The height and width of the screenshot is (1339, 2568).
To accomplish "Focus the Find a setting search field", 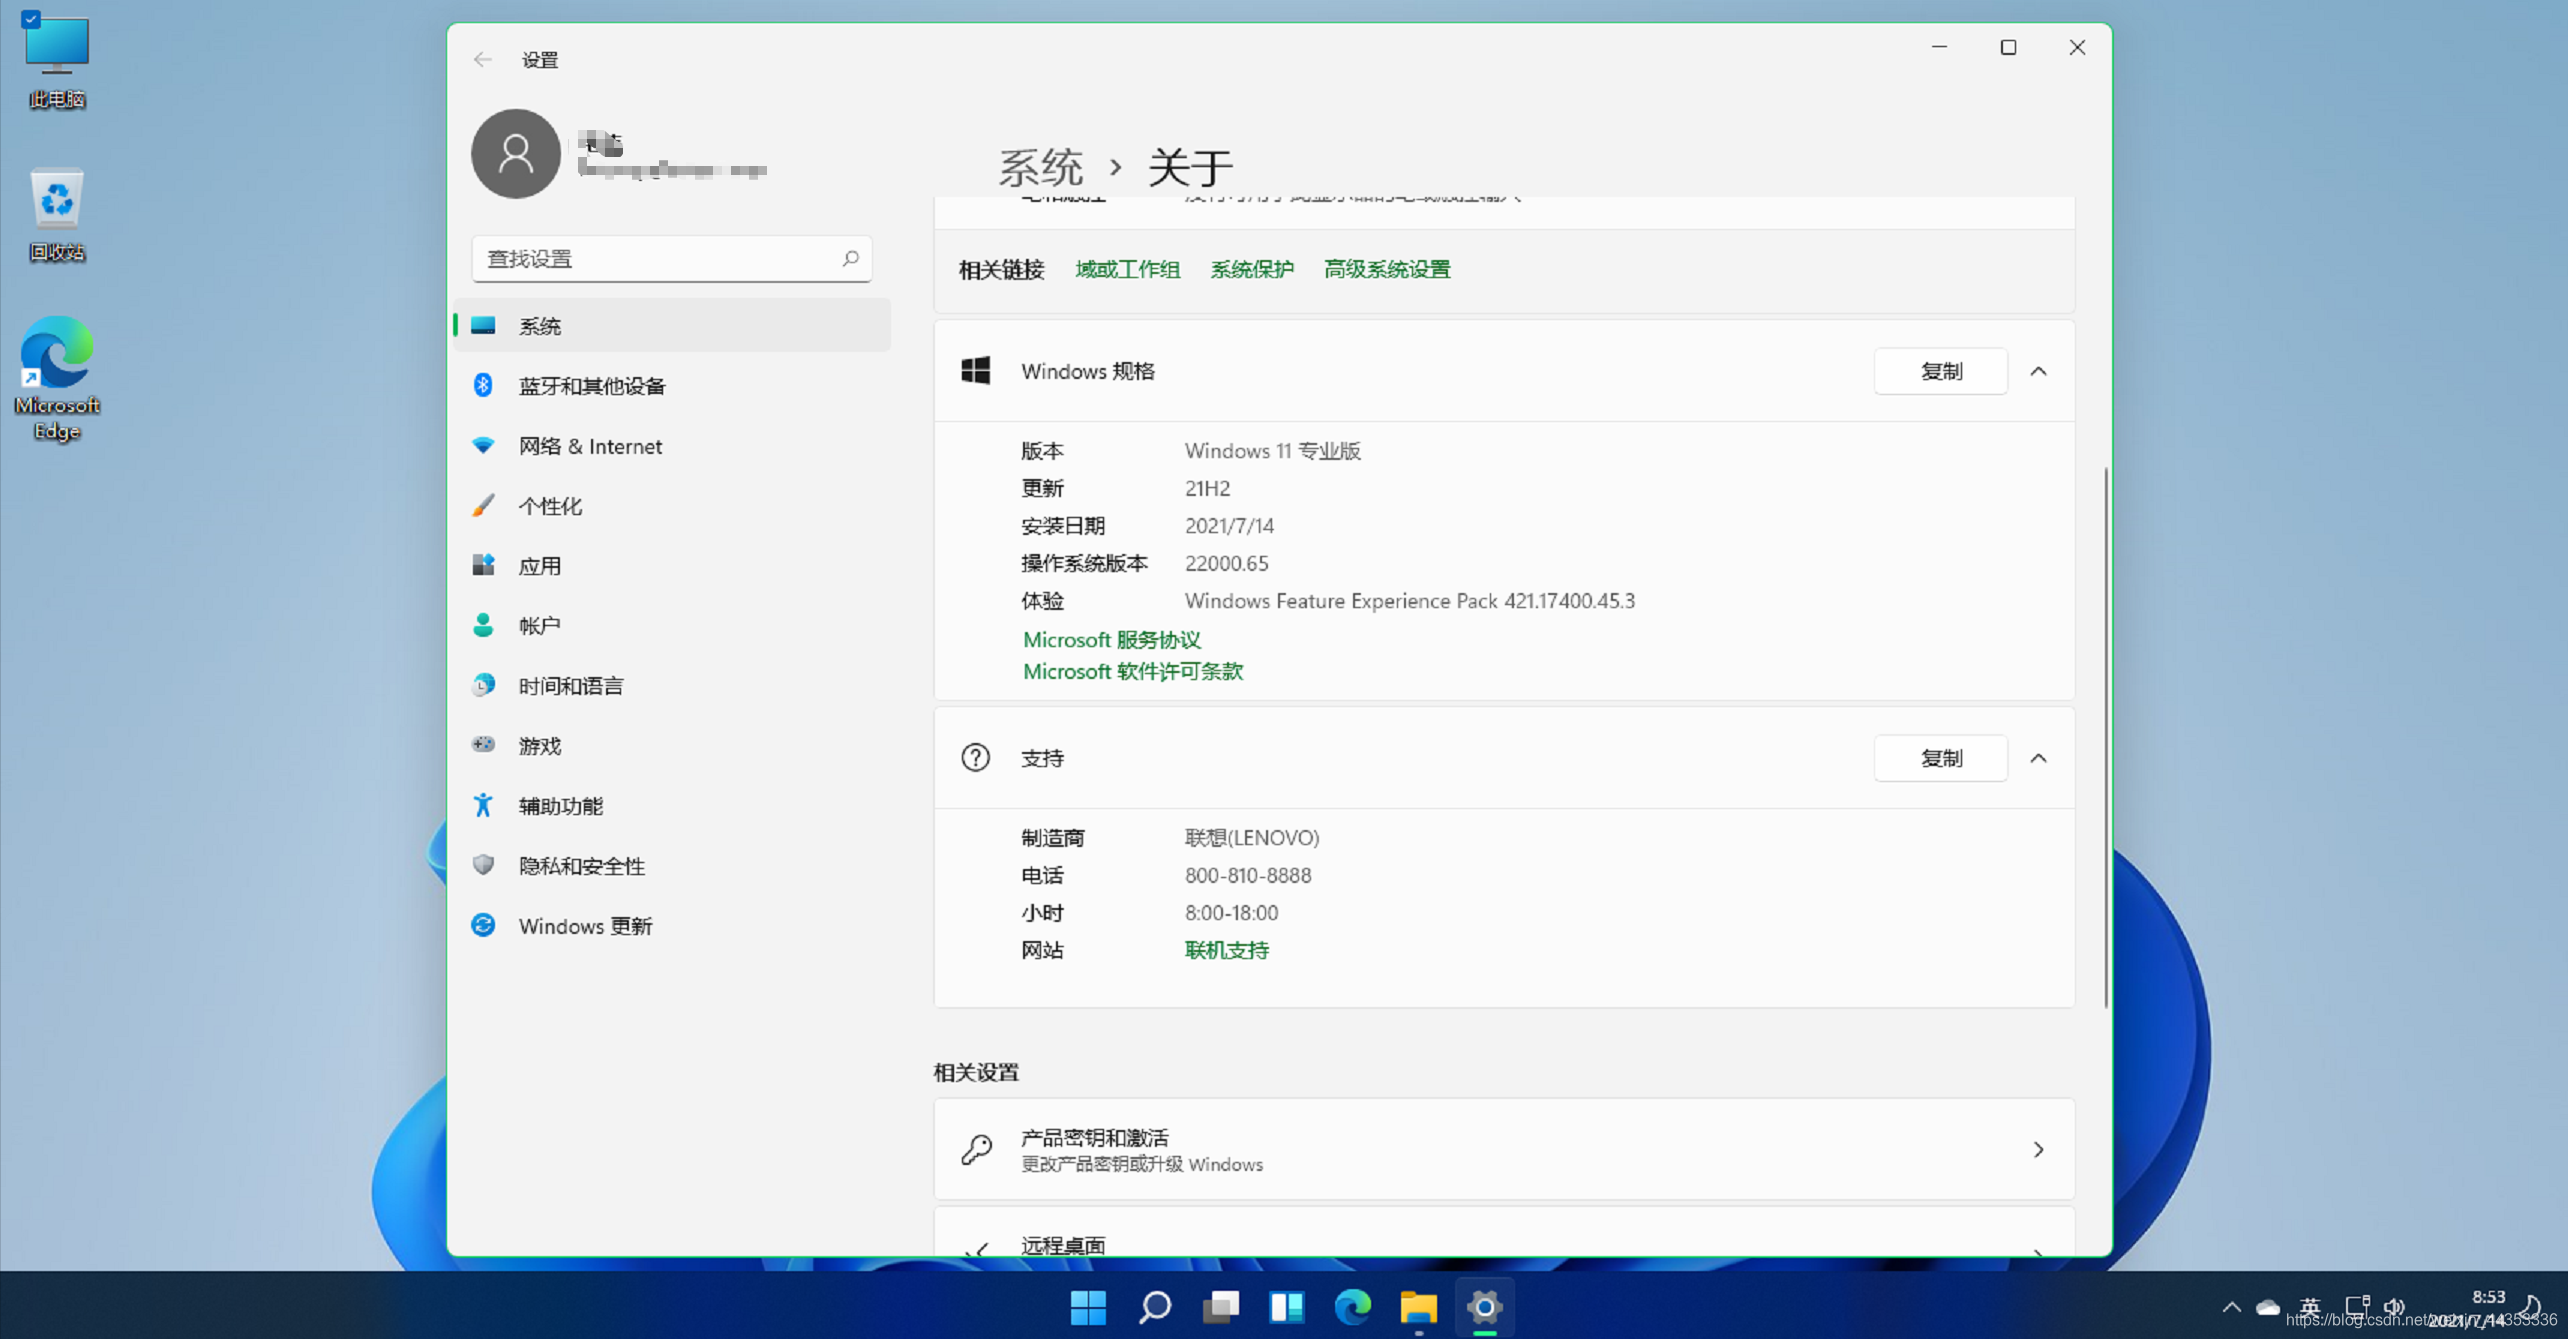I will (660, 259).
